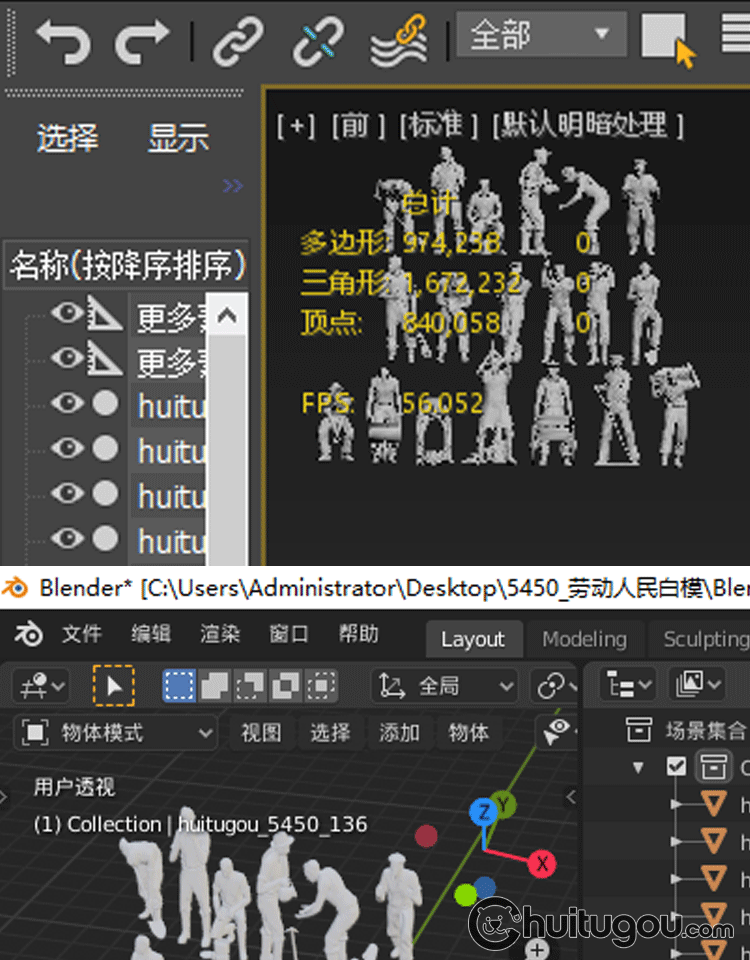Choose the Invert selection mode icon
750x960 pixels.
point(285,686)
